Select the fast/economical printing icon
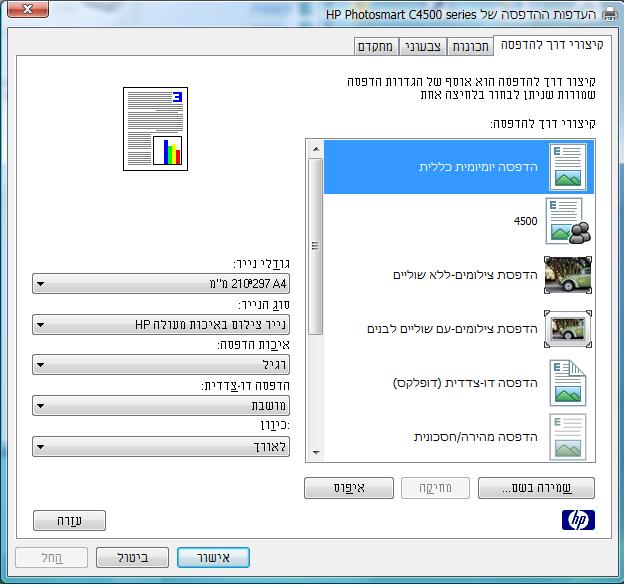 [566, 437]
